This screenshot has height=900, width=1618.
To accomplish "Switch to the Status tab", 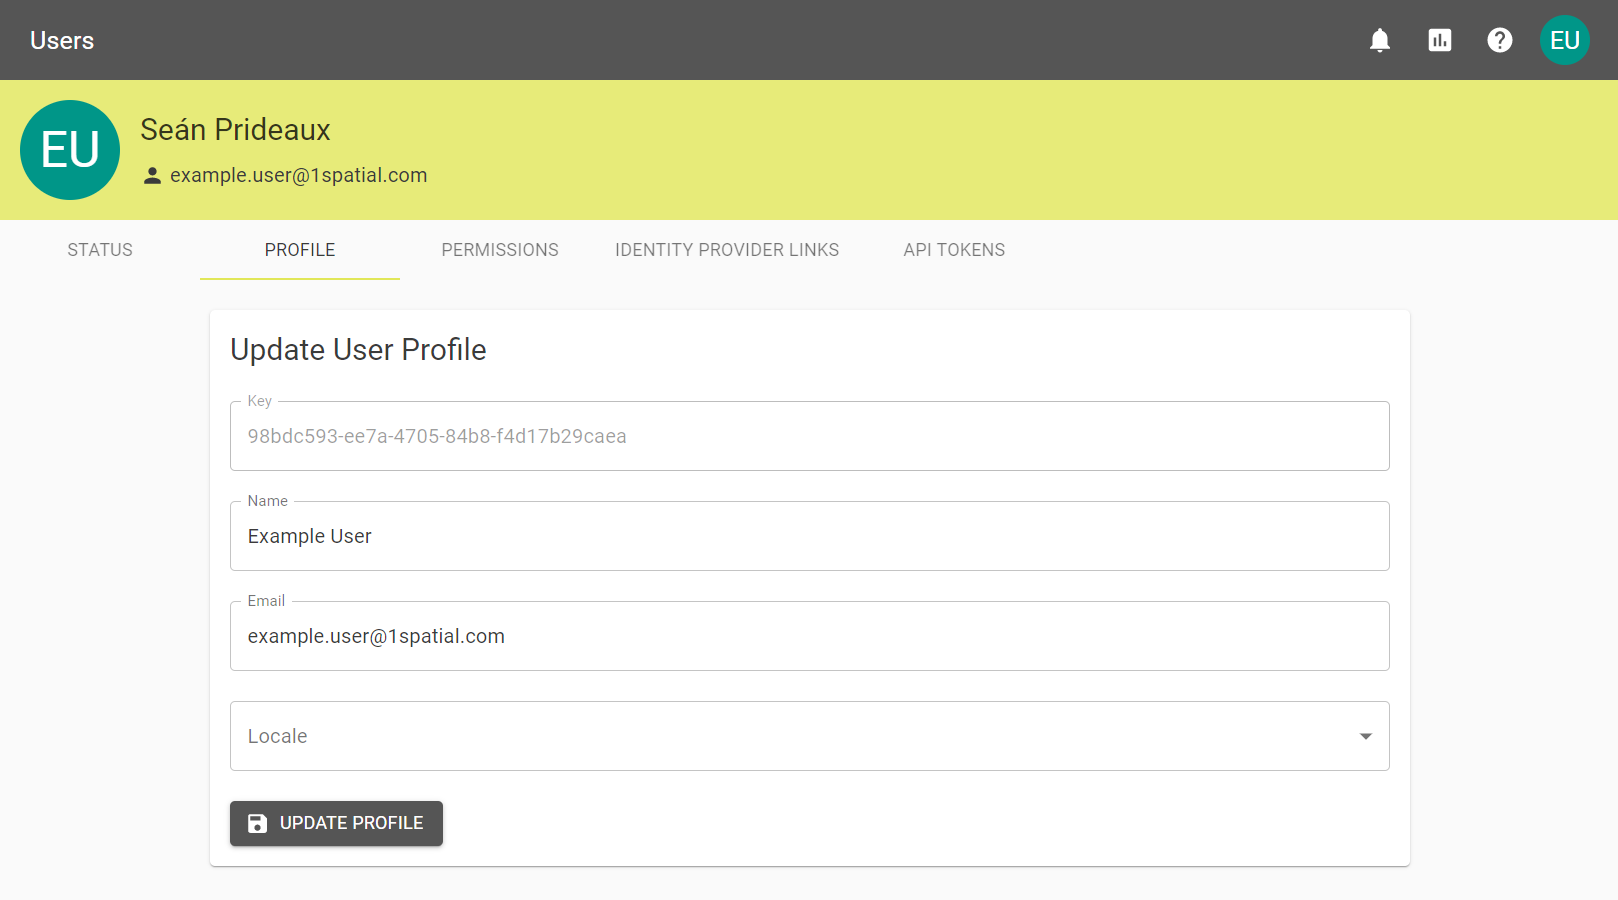I will click(100, 250).
